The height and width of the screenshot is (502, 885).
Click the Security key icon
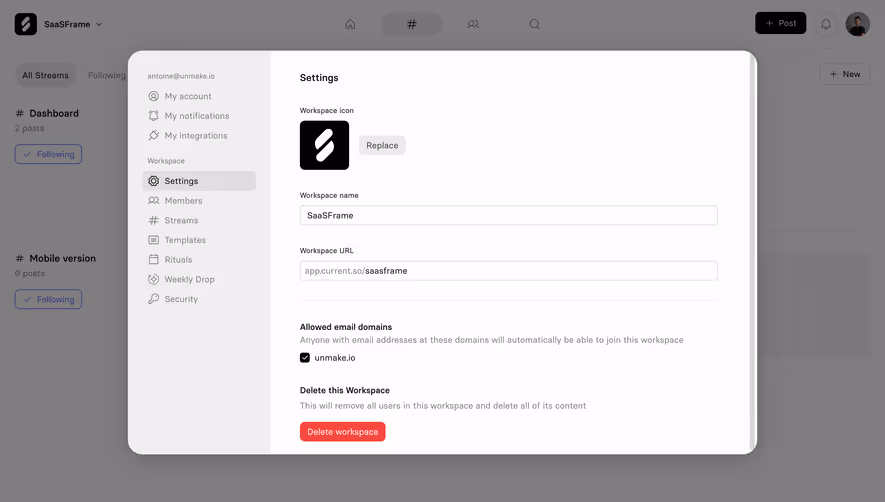pos(154,299)
